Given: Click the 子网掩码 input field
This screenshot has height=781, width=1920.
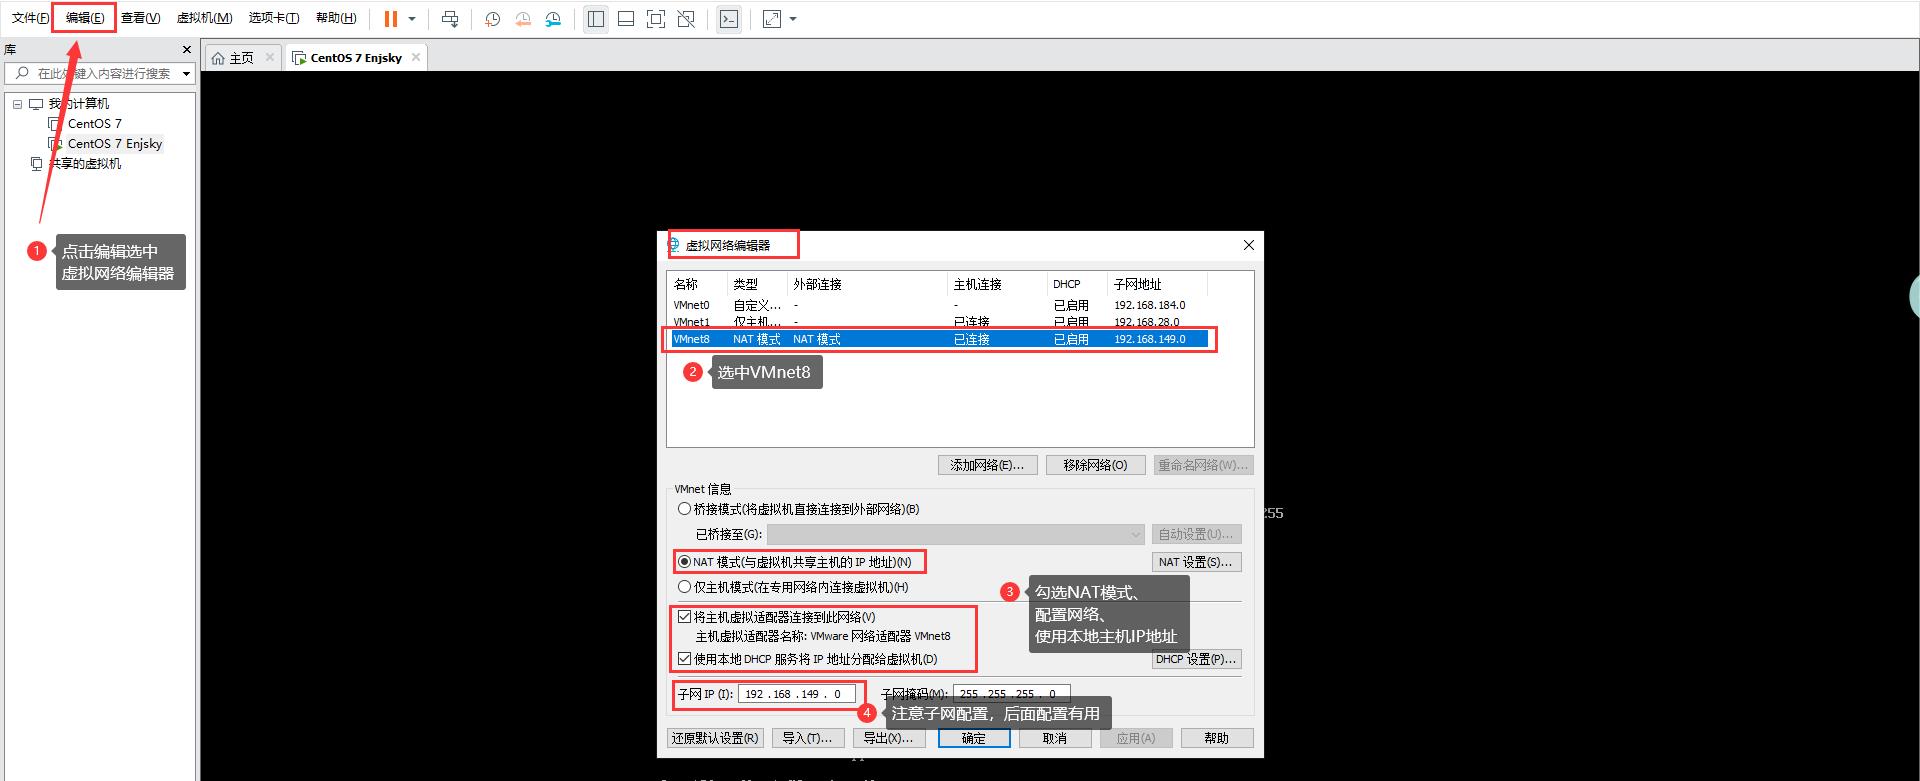Looking at the screenshot, I should coord(1012,694).
